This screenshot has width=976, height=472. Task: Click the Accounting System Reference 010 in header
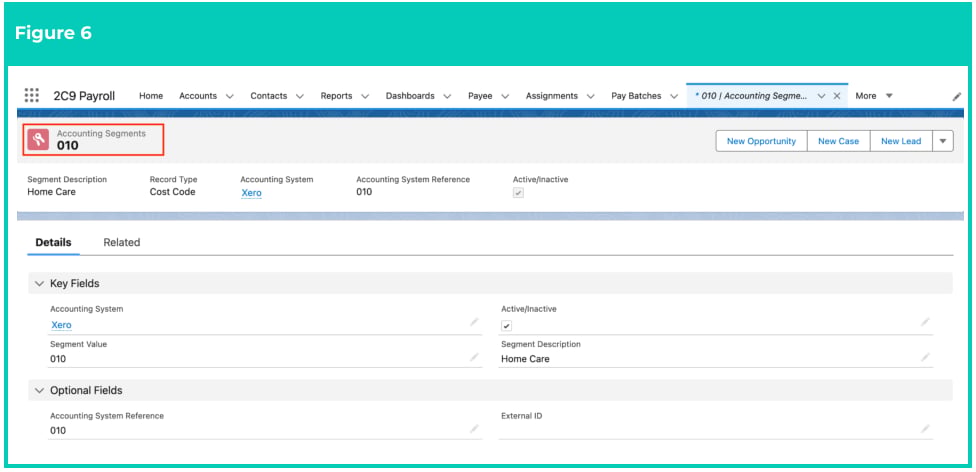pyautogui.click(x=364, y=192)
